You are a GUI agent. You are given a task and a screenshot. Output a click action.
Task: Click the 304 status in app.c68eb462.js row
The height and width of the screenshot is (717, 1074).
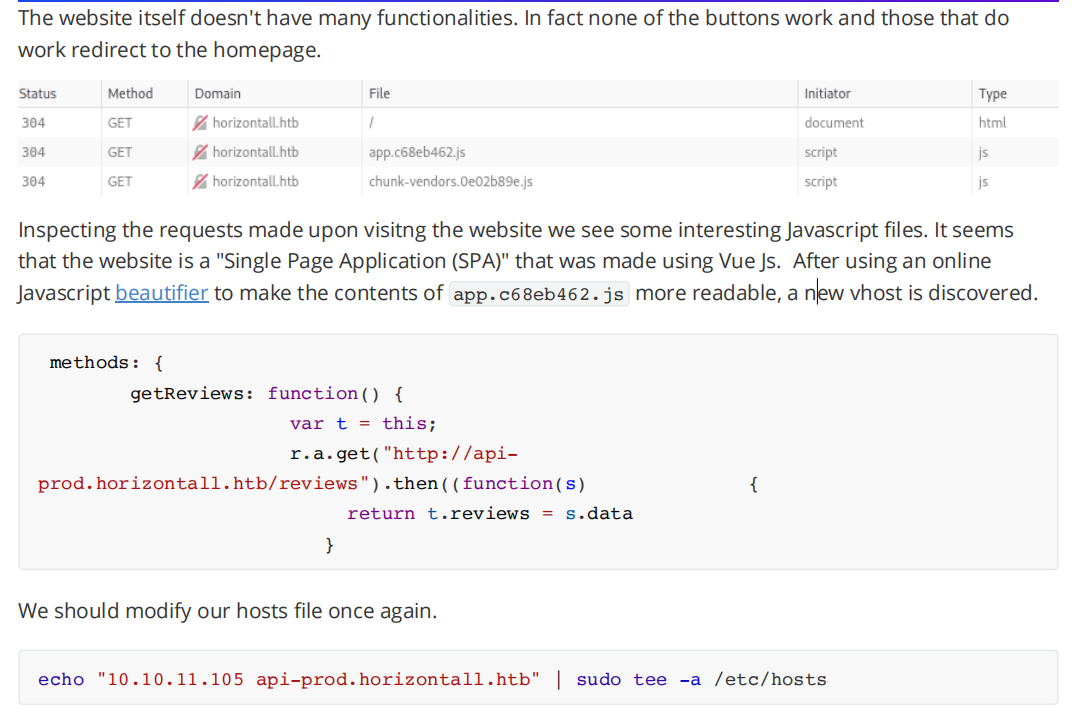tap(33, 152)
